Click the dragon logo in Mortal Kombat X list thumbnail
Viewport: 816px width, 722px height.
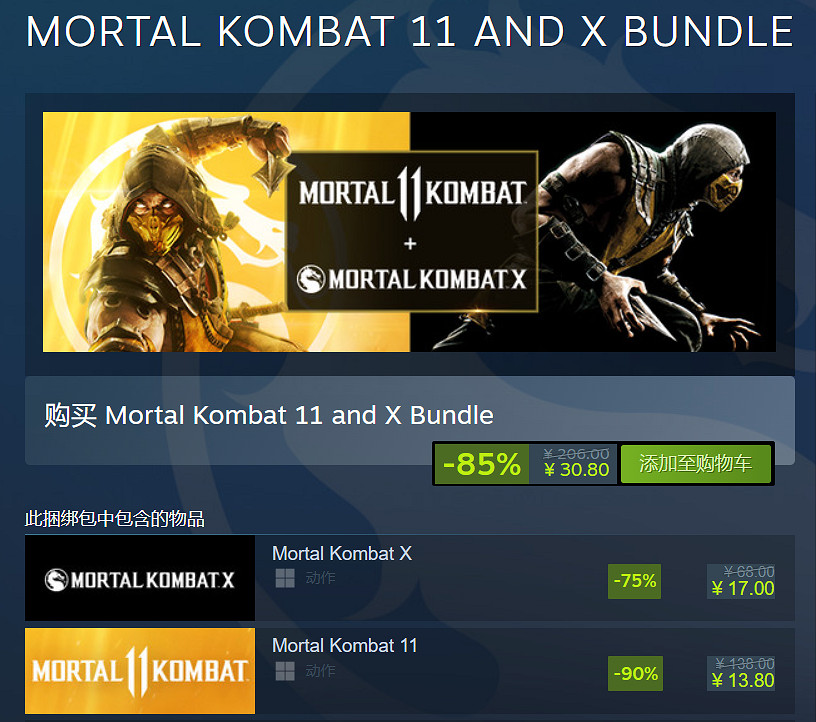[56, 580]
